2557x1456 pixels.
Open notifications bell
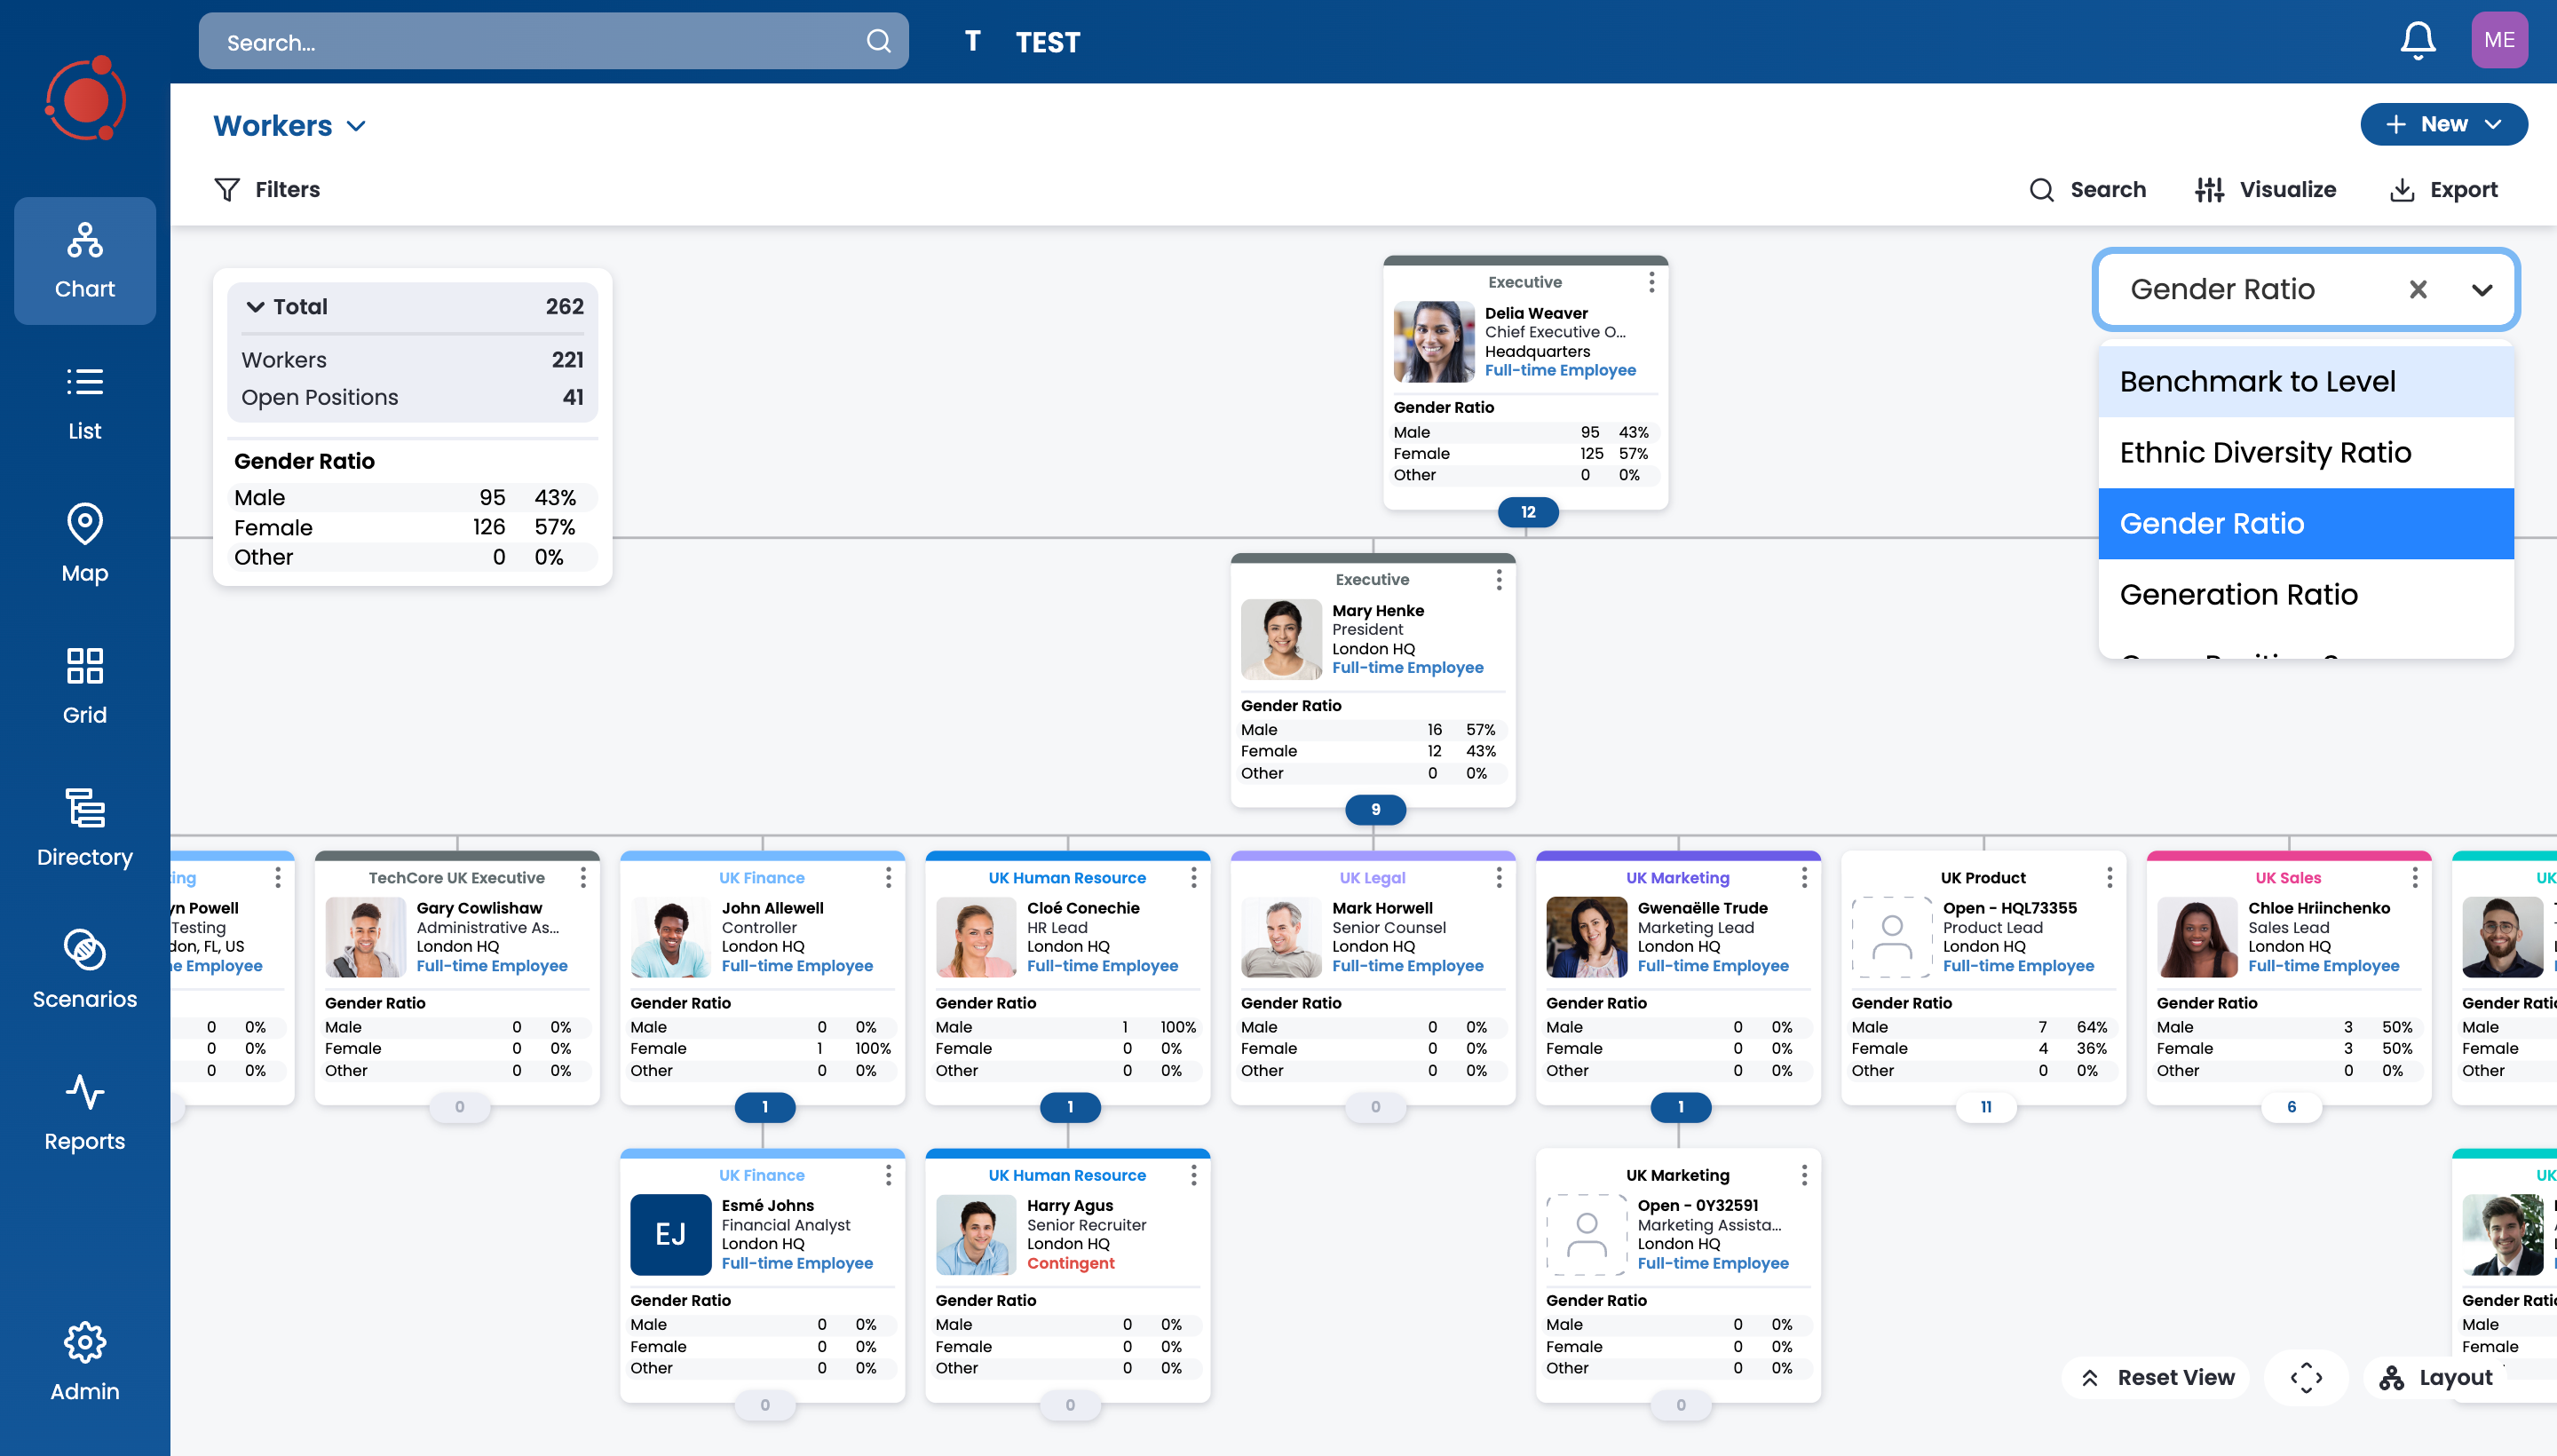(x=2418, y=41)
